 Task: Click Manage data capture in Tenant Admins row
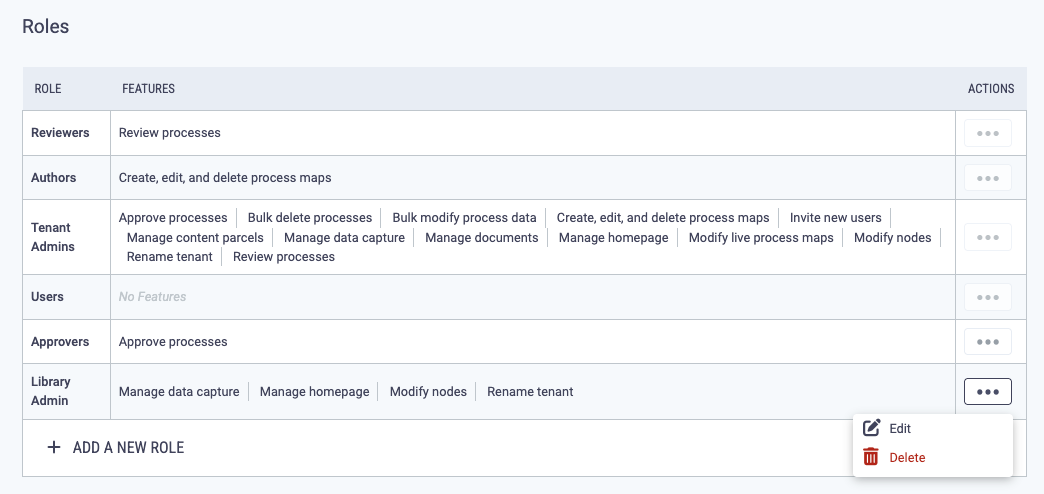344,238
